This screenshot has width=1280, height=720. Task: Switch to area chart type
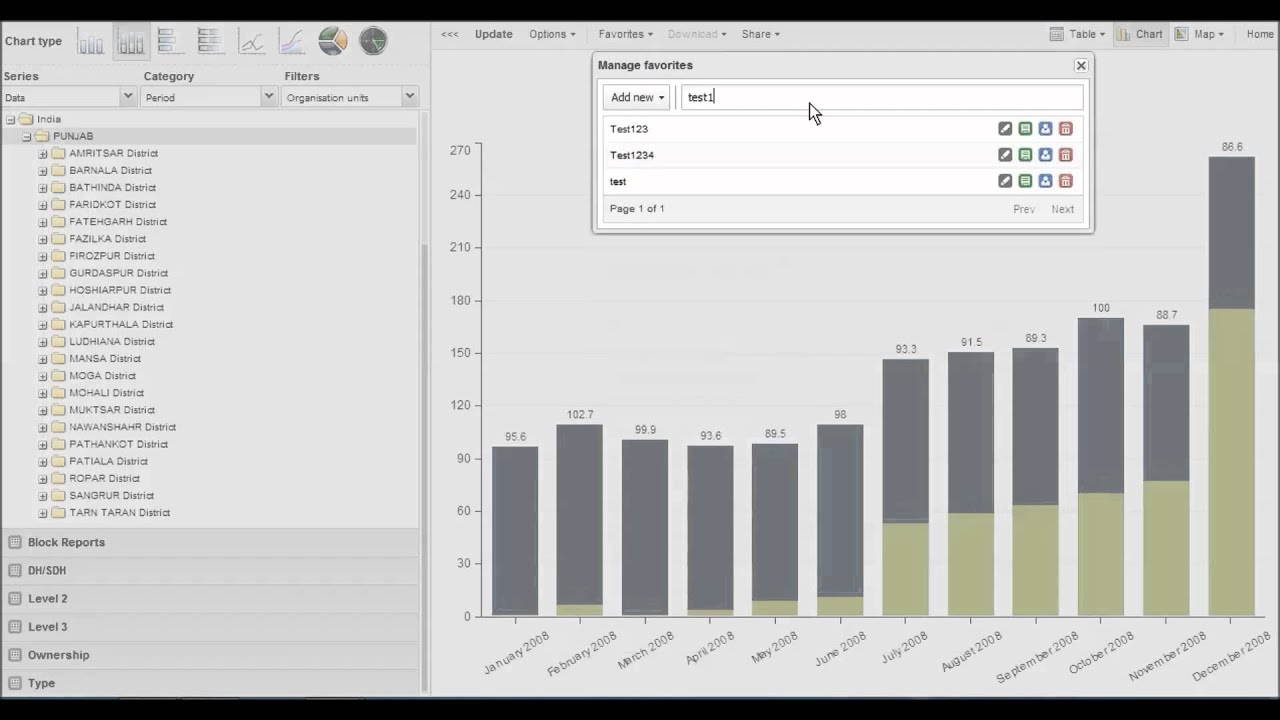pos(292,42)
